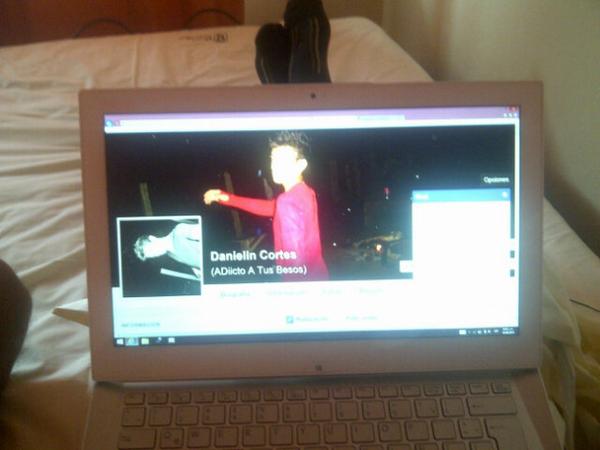Screen dimensions: 600x450
Task: Click the blue Publicación status icon
Action: click(x=290, y=319)
